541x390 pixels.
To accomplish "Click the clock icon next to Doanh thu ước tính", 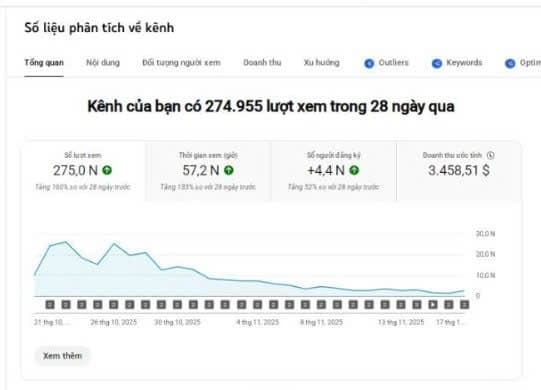I will tap(490, 156).
